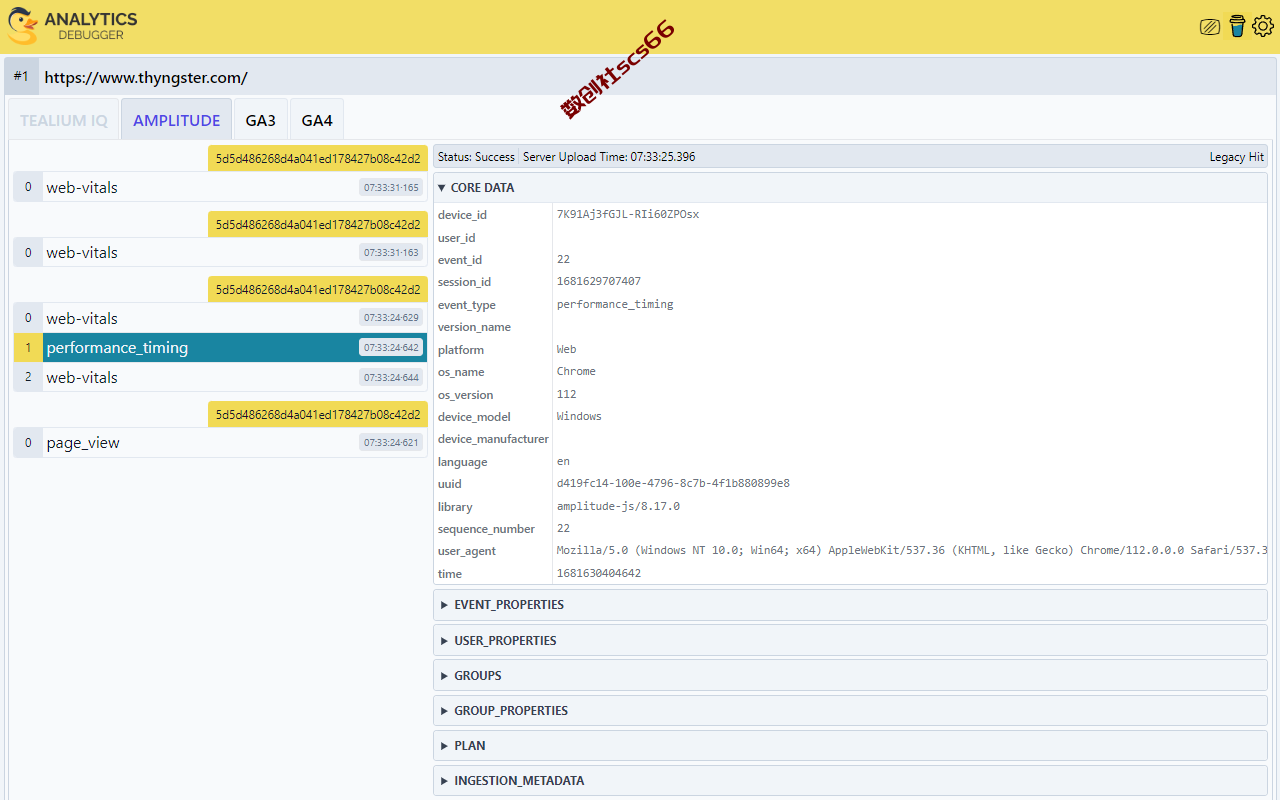The height and width of the screenshot is (800, 1280).
Task: Click the sequence_number field label
Action: click(486, 529)
